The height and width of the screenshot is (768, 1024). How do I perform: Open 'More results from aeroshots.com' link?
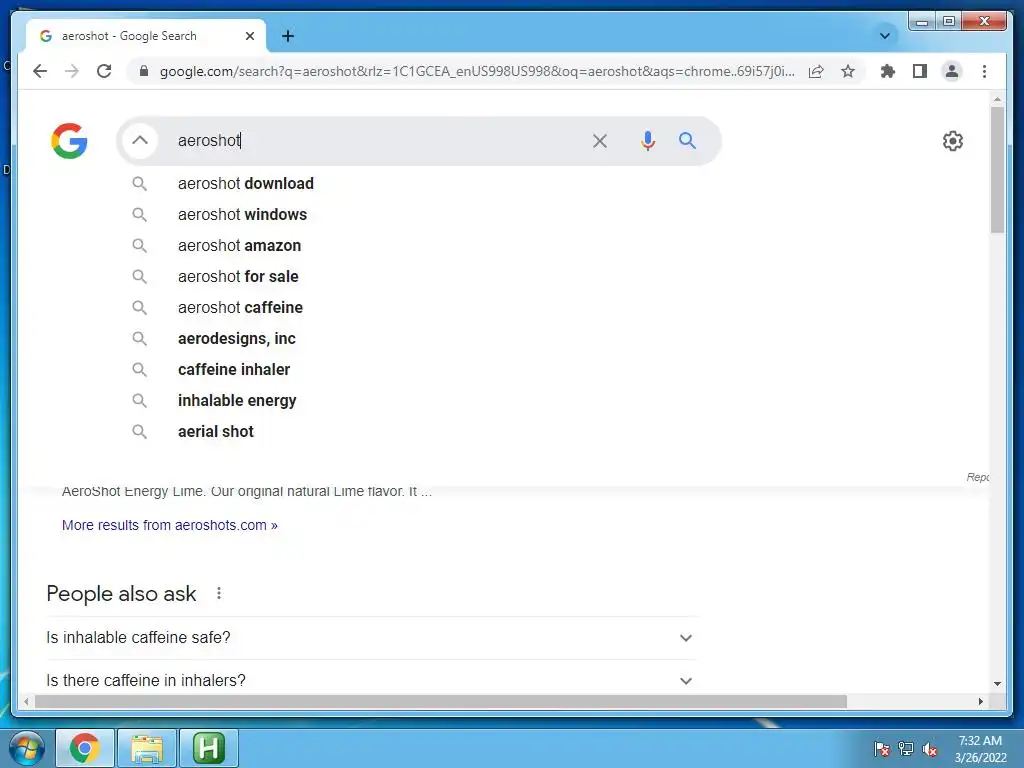(170, 525)
